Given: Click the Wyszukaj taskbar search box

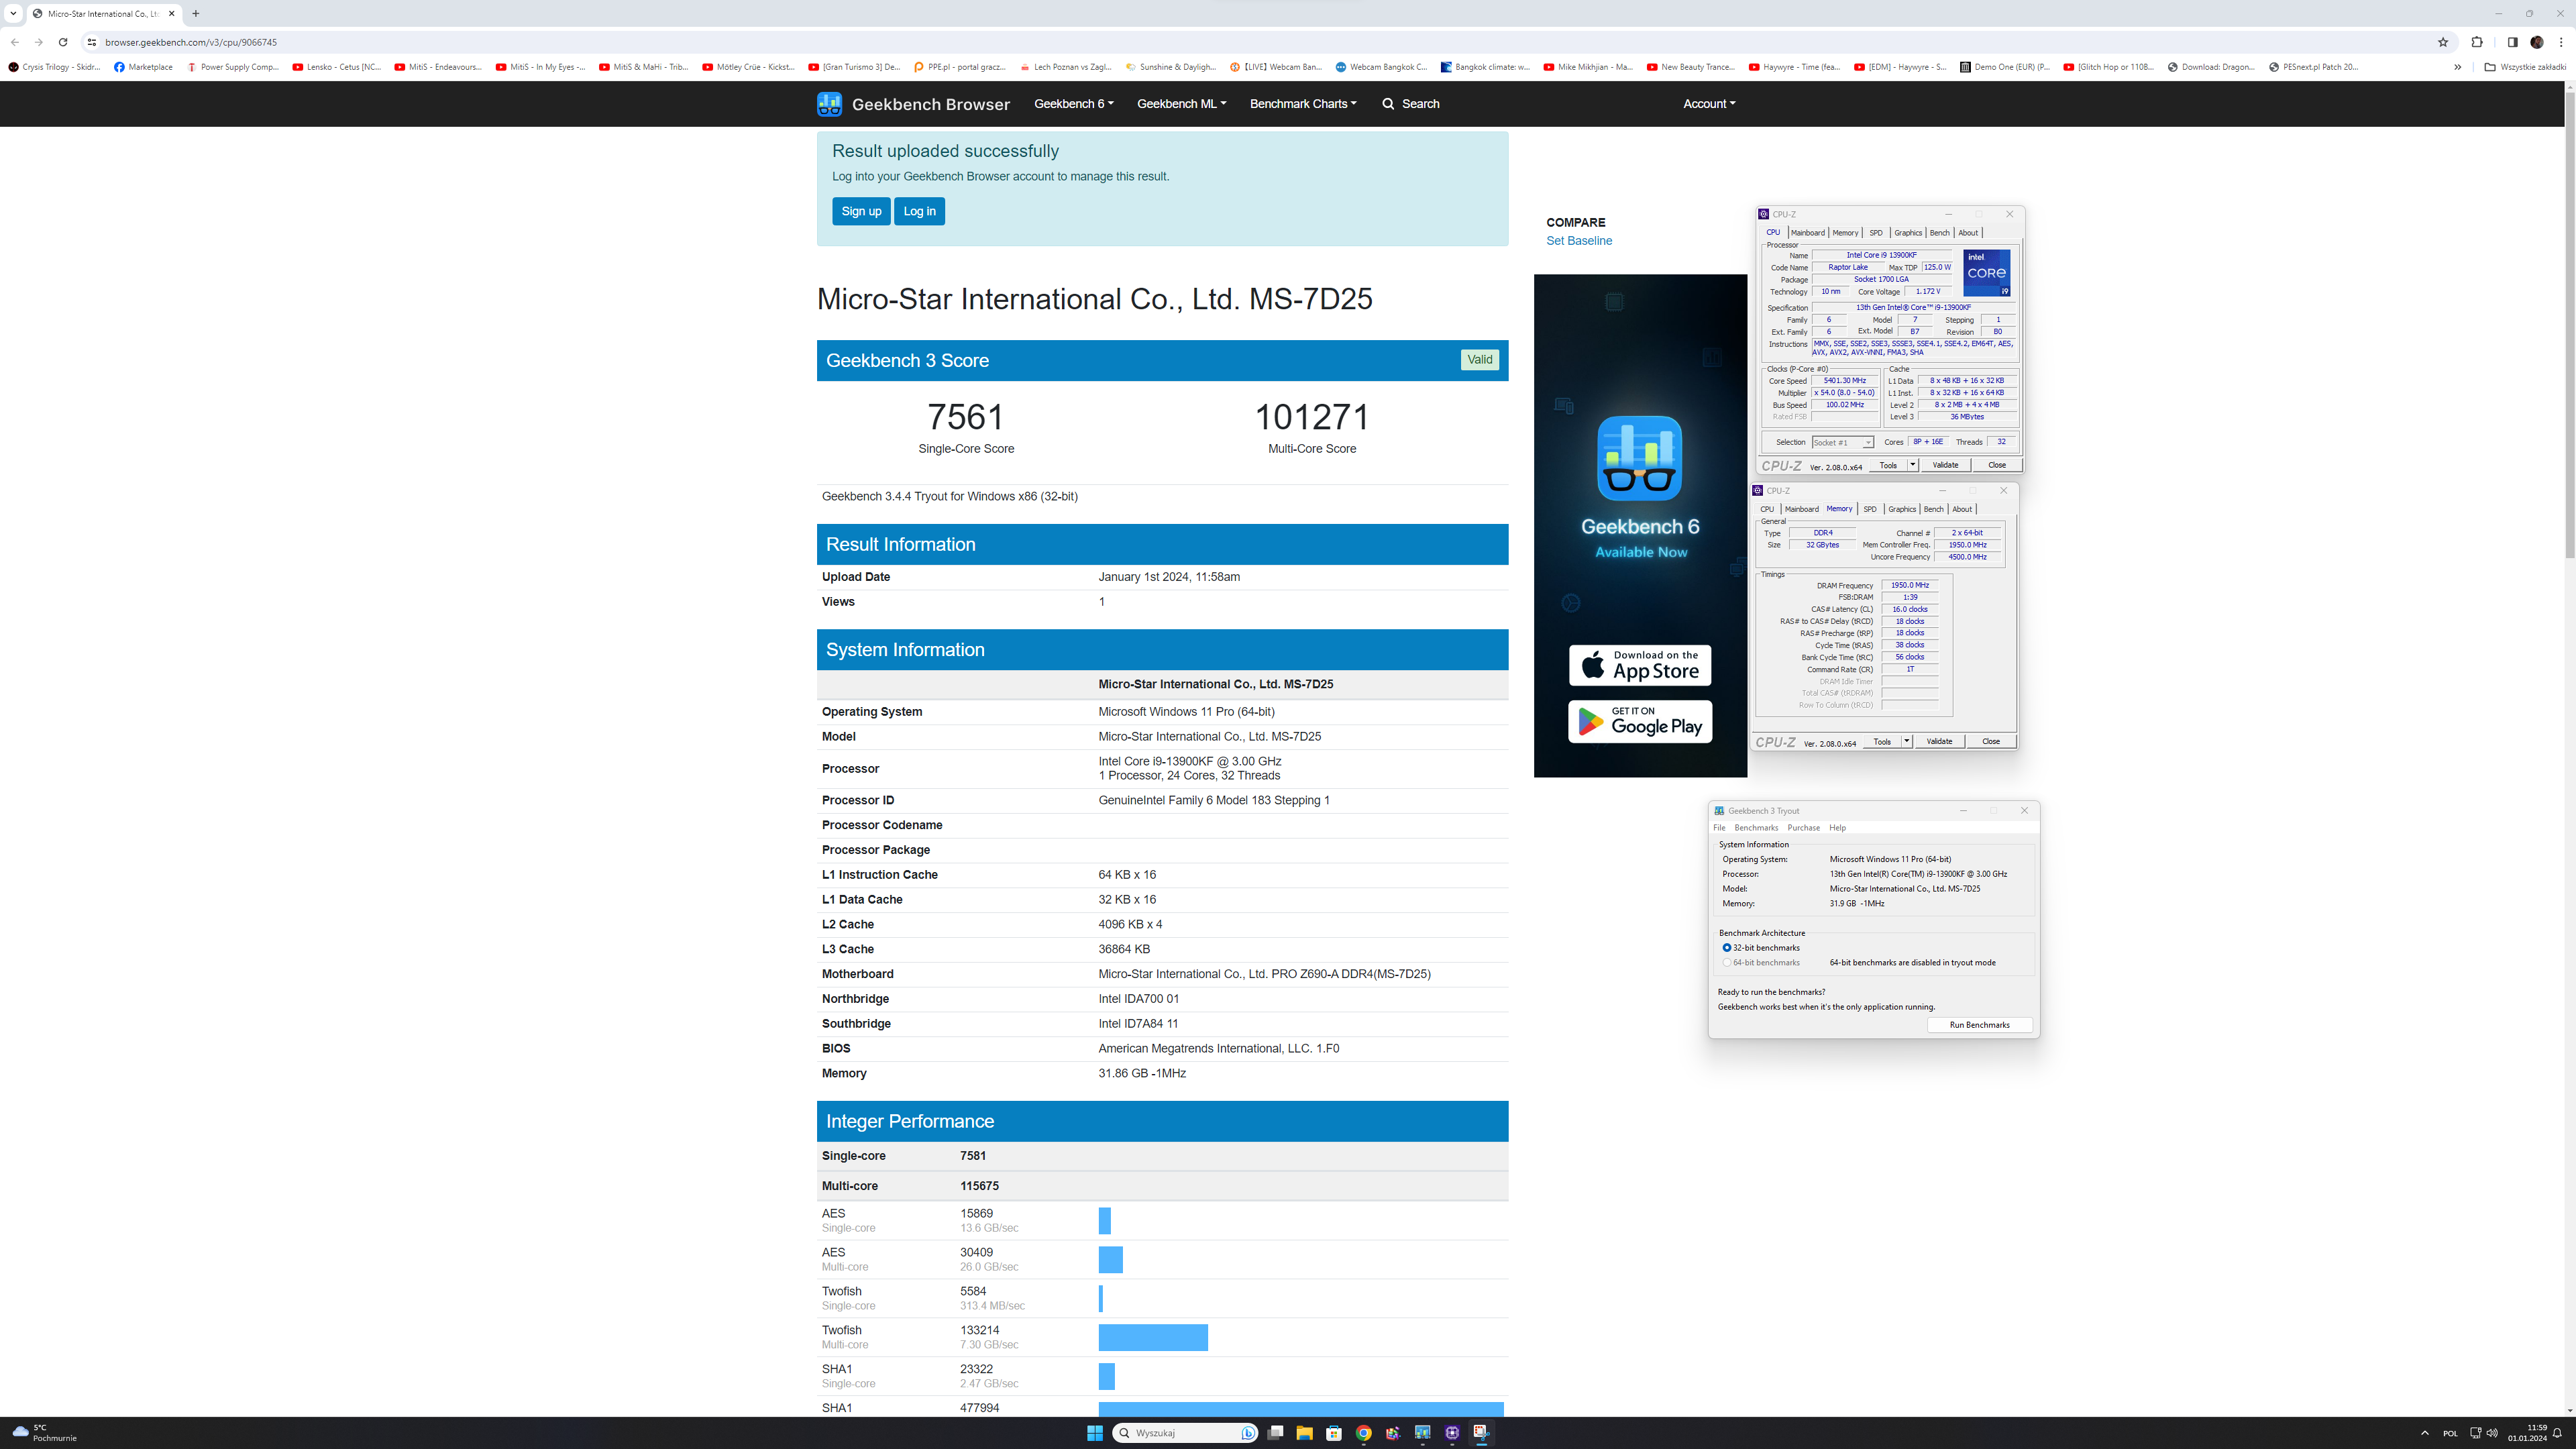Looking at the screenshot, I should coord(1184,1433).
